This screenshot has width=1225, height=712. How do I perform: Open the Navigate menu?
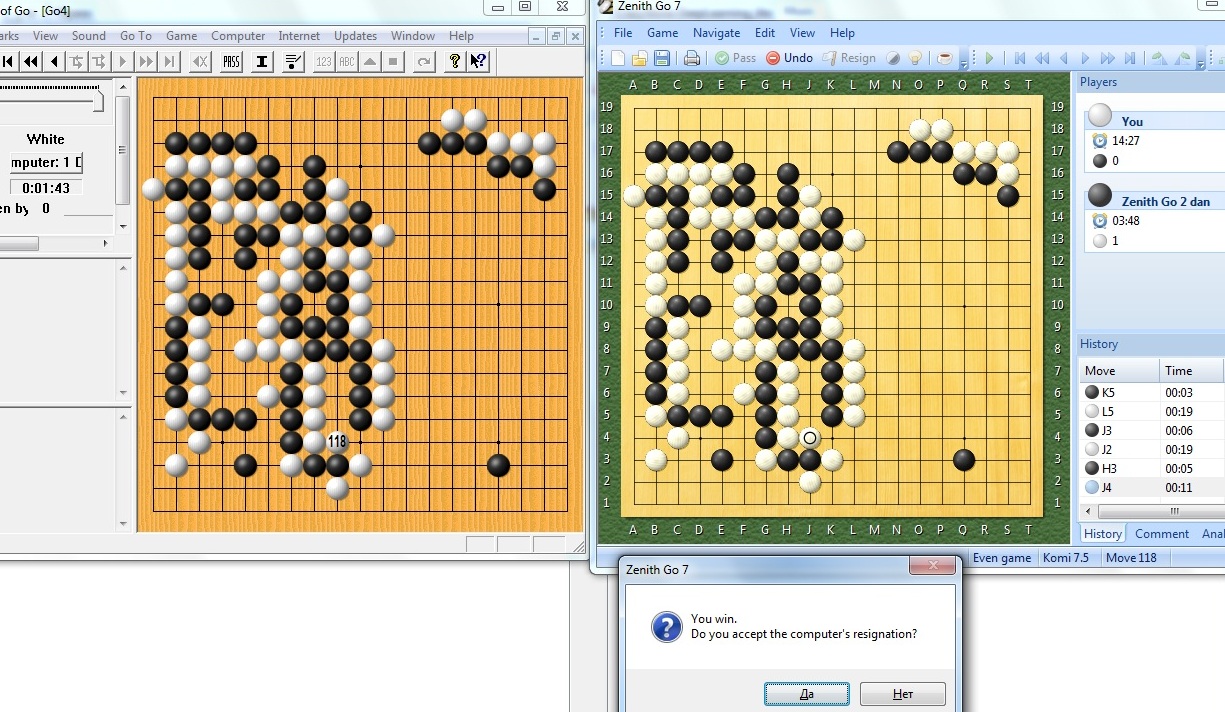tap(716, 33)
